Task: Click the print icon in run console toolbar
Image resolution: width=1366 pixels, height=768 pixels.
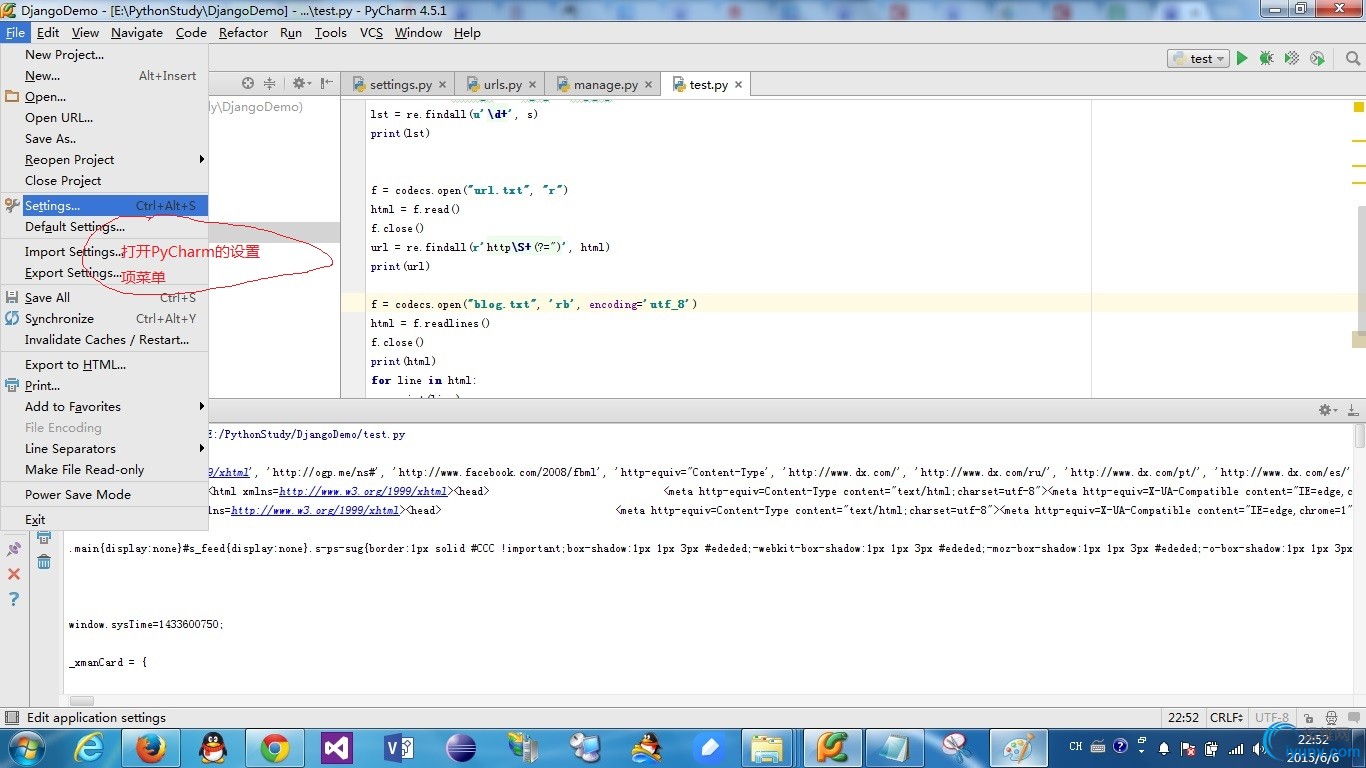Action: tap(44, 538)
